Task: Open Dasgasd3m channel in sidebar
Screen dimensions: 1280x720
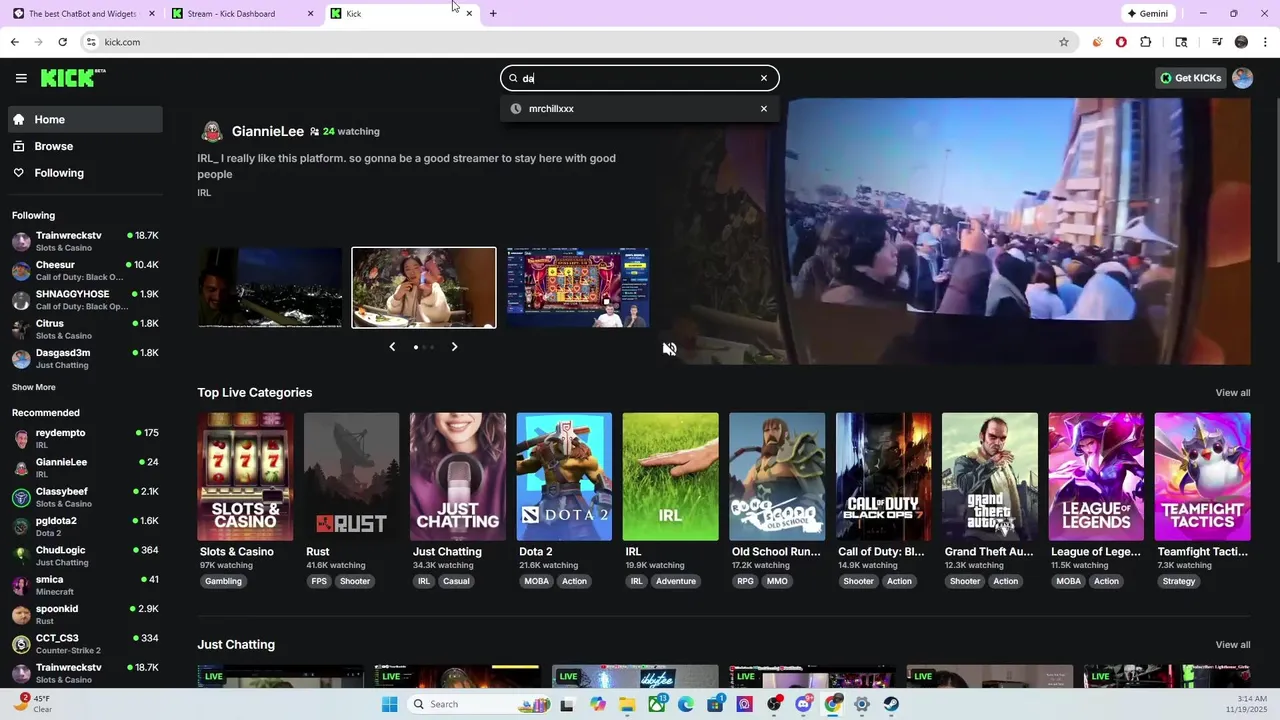Action: (x=85, y=358)
